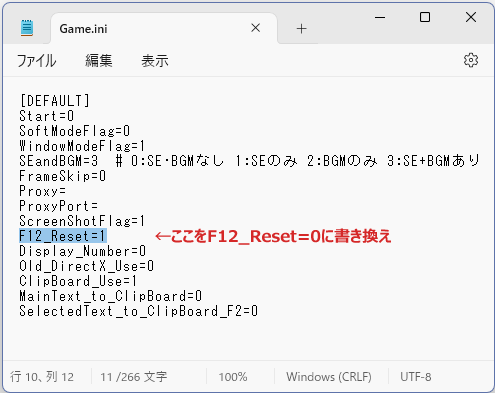
Task: Open the 表示 menu
Action: pyautogui.click(x=155, y=61)
